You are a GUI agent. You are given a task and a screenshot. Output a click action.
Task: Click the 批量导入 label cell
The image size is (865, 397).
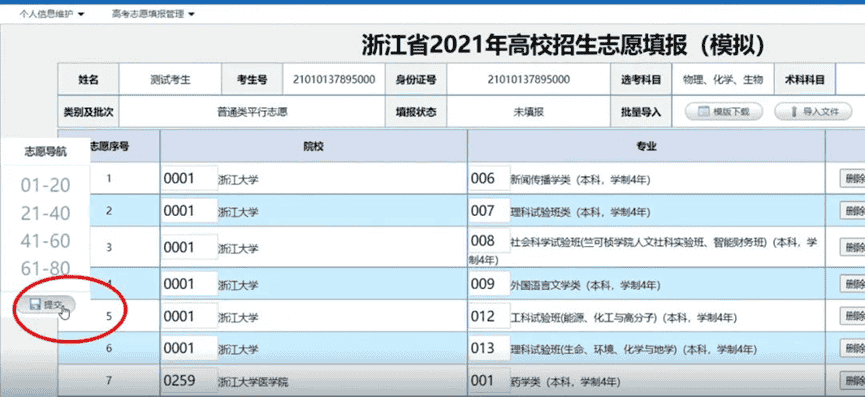pos(640,112)
